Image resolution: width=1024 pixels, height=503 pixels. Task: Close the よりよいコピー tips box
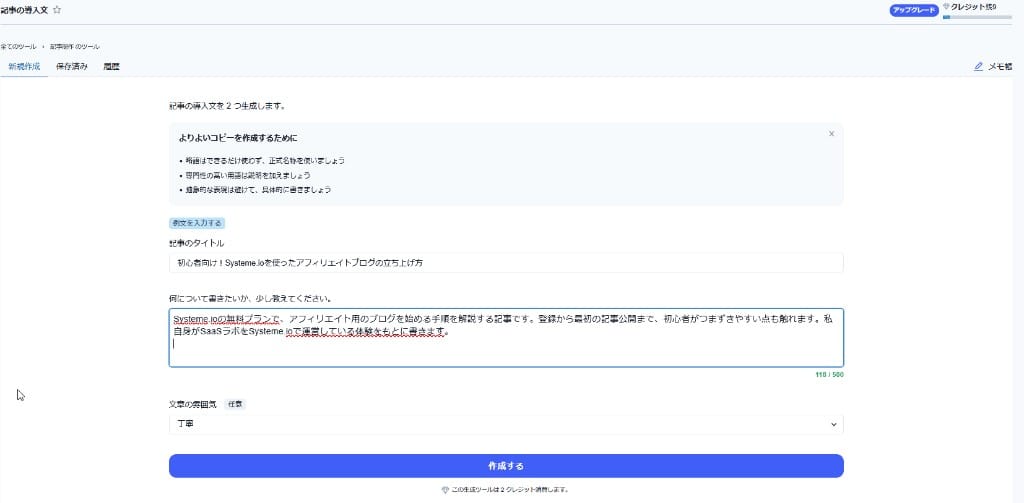point(831,134)
